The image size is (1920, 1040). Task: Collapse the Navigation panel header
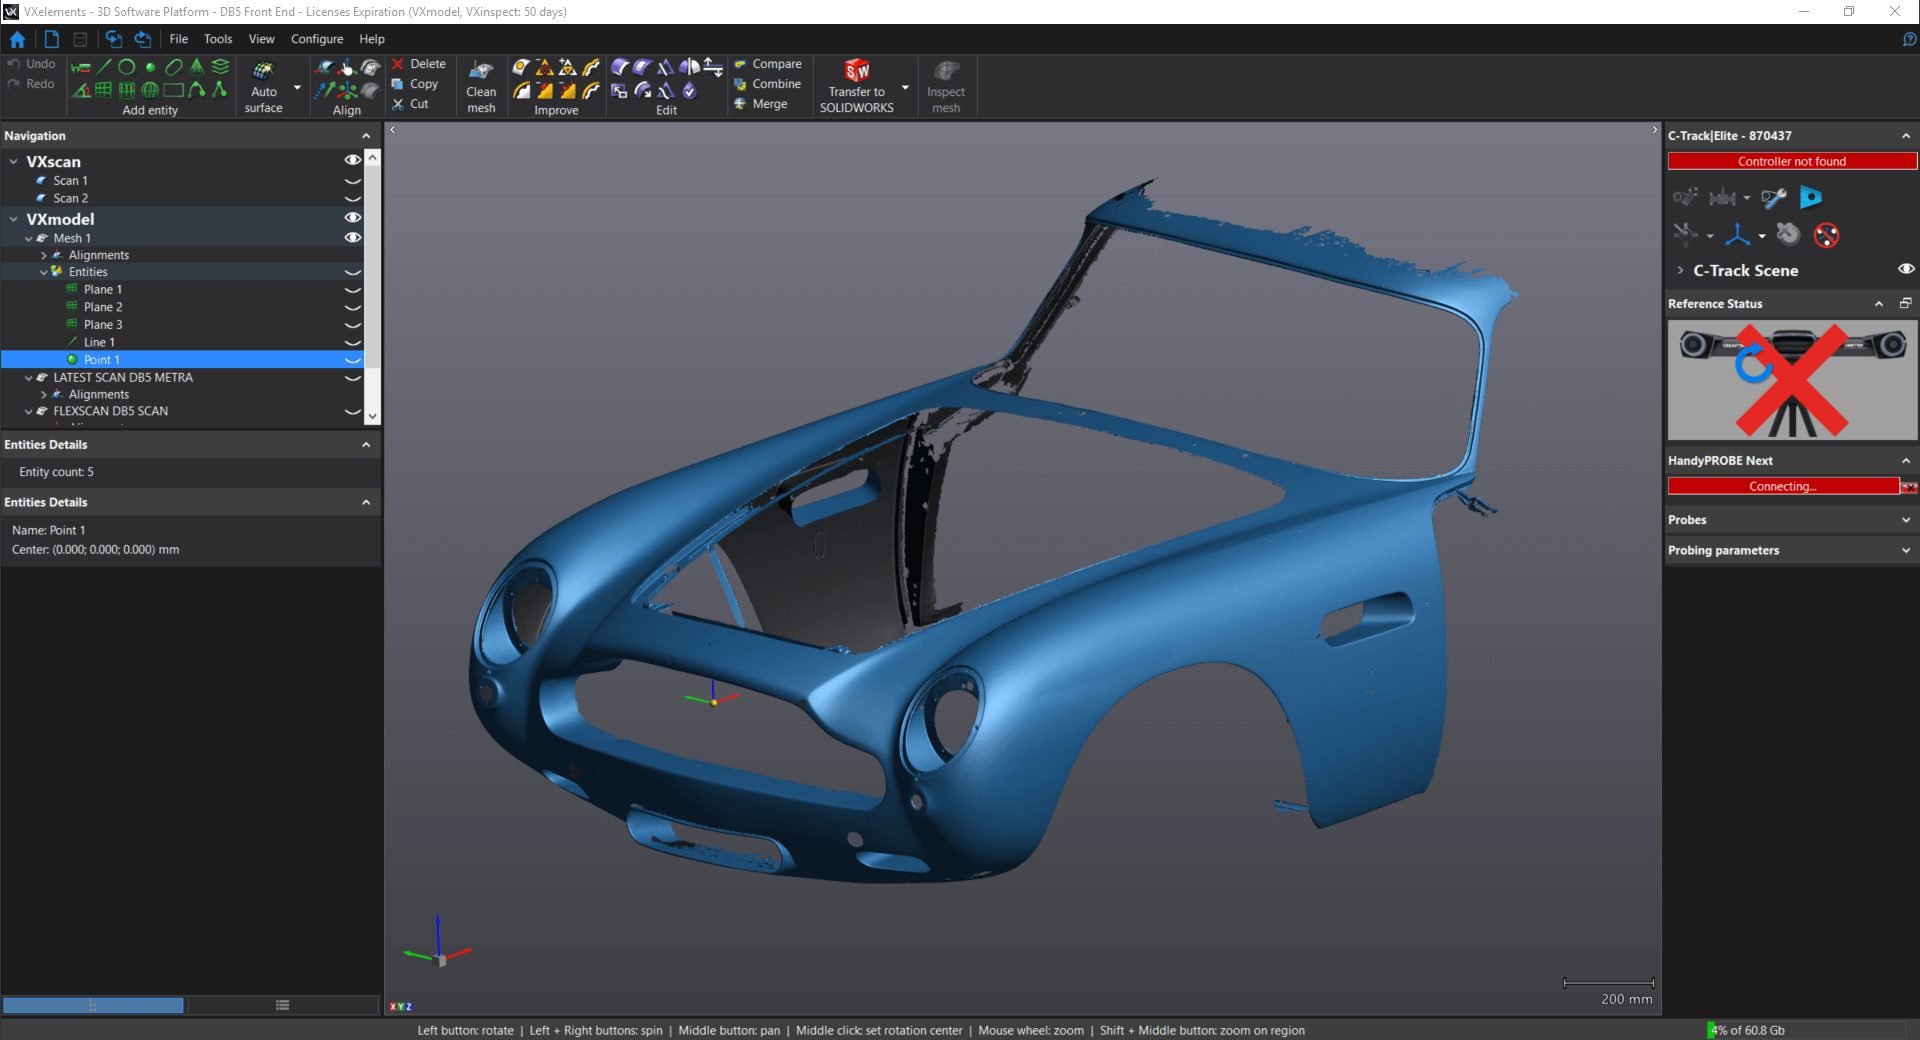coord(366,136)
